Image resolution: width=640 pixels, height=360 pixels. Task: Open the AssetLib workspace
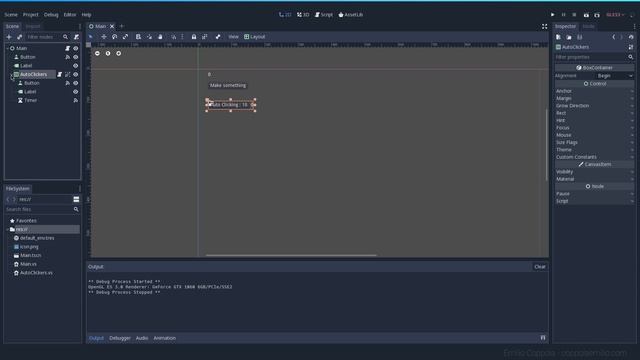[350, 15]
